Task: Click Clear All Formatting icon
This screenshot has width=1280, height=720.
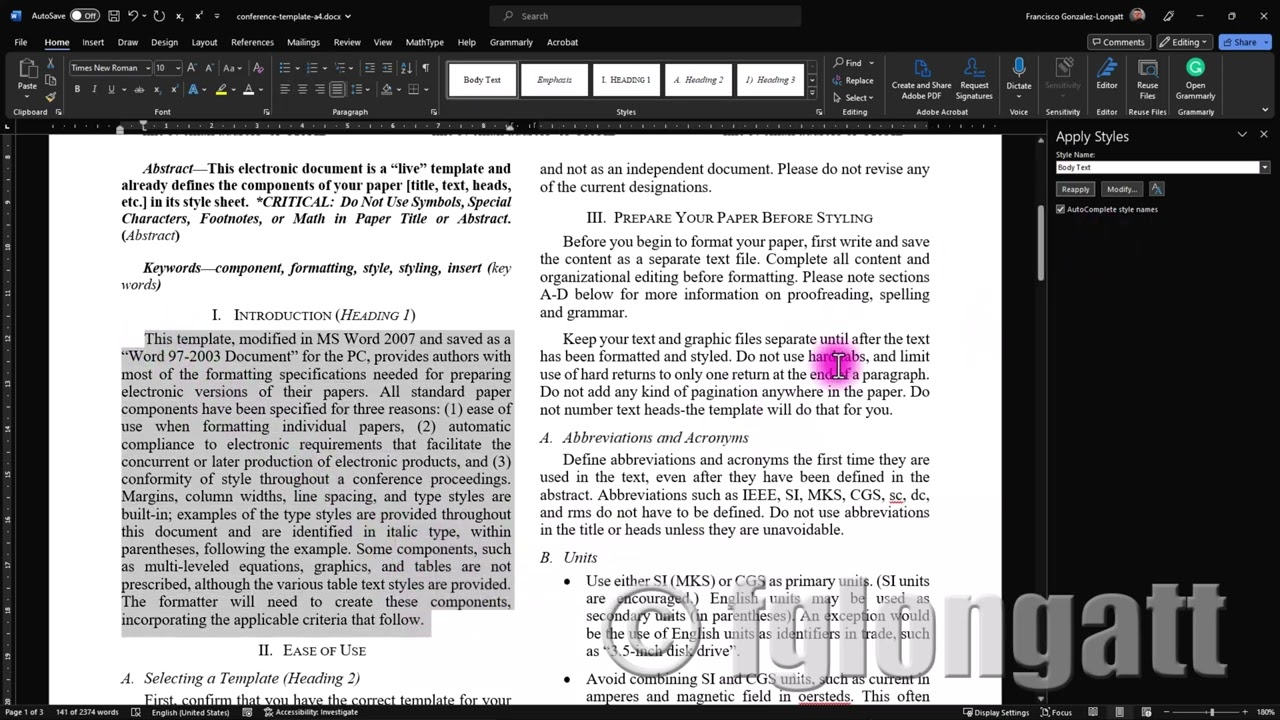Action: [258, 68]
